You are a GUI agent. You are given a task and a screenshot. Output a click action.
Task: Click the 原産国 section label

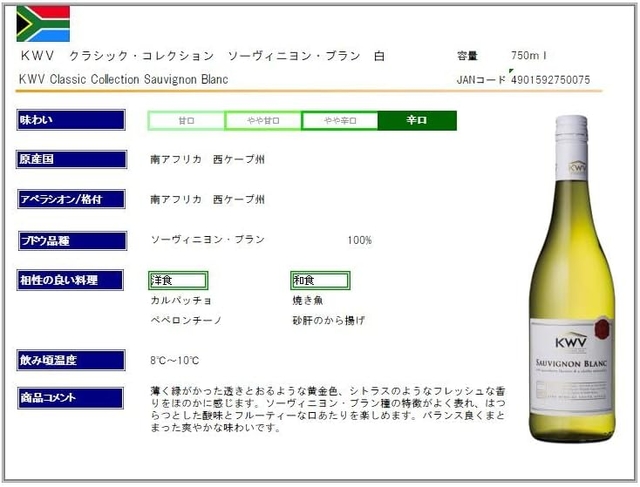[x=71, y=159]
